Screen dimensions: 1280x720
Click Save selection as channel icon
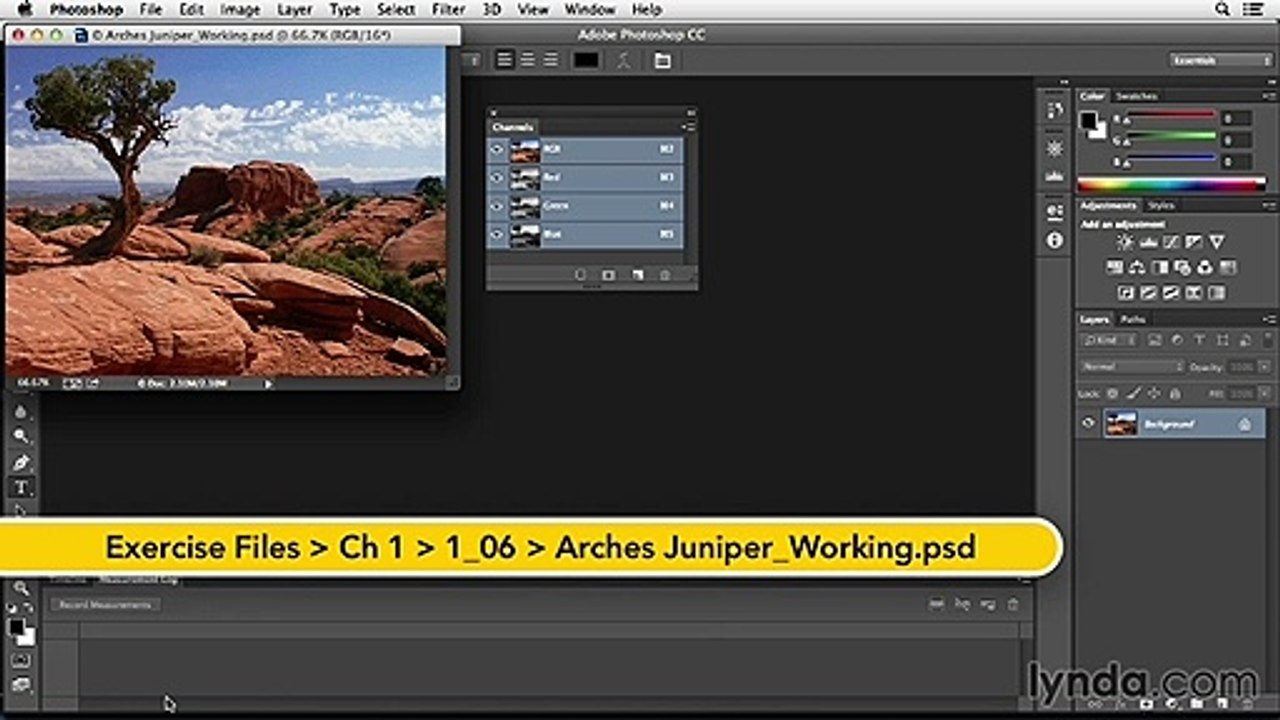(608, 275)
